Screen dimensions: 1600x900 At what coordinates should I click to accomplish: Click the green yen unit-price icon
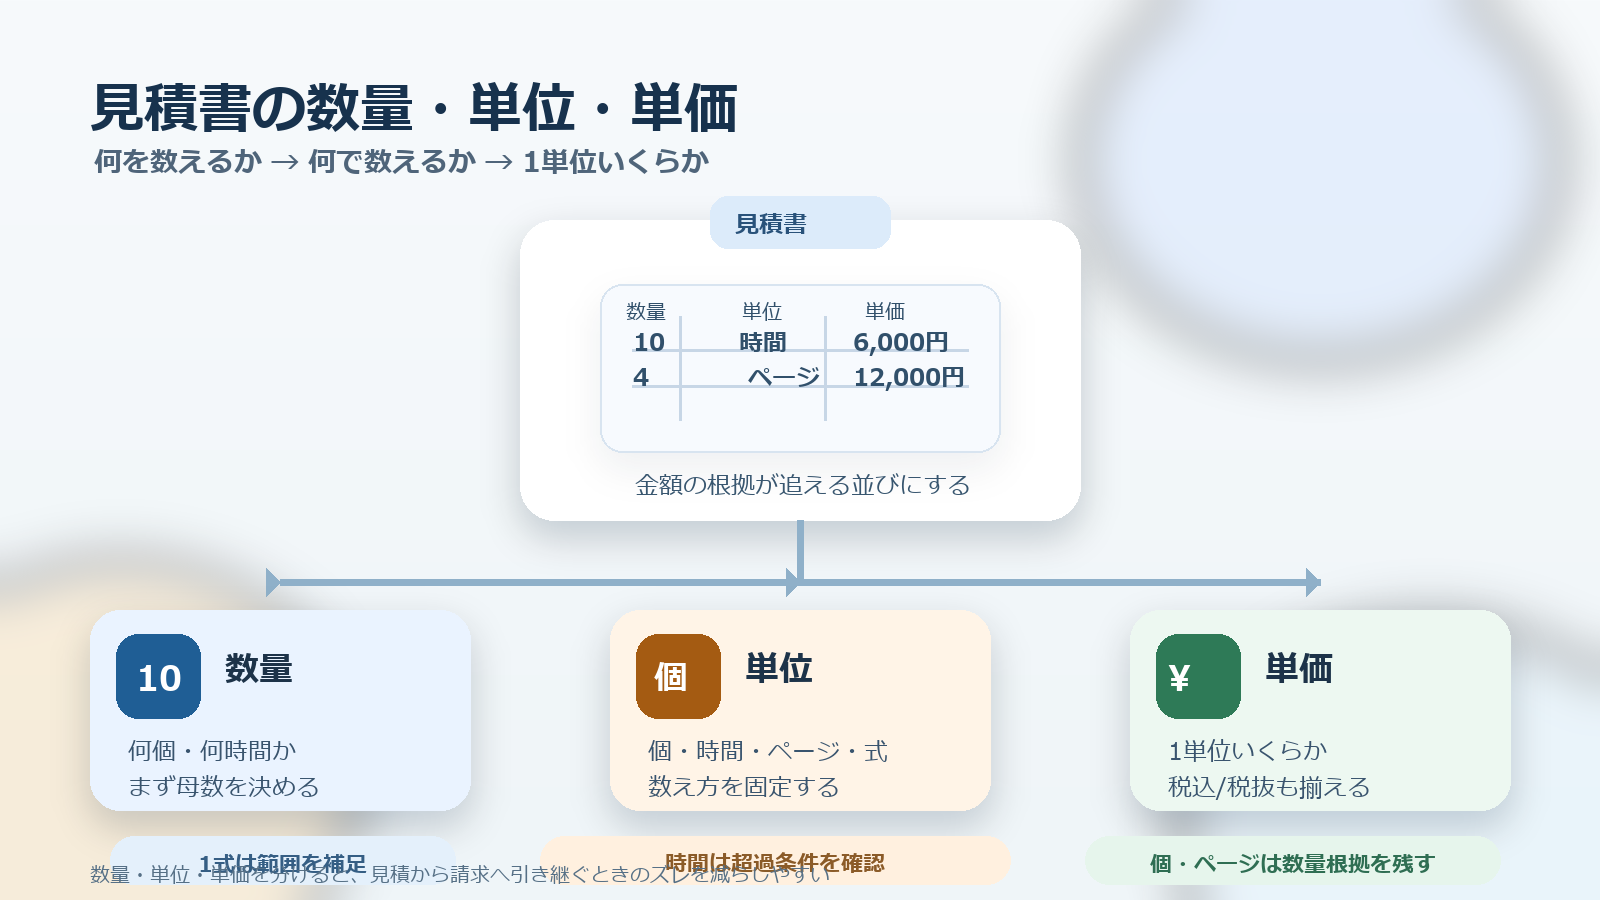(x=1198, y=676)
